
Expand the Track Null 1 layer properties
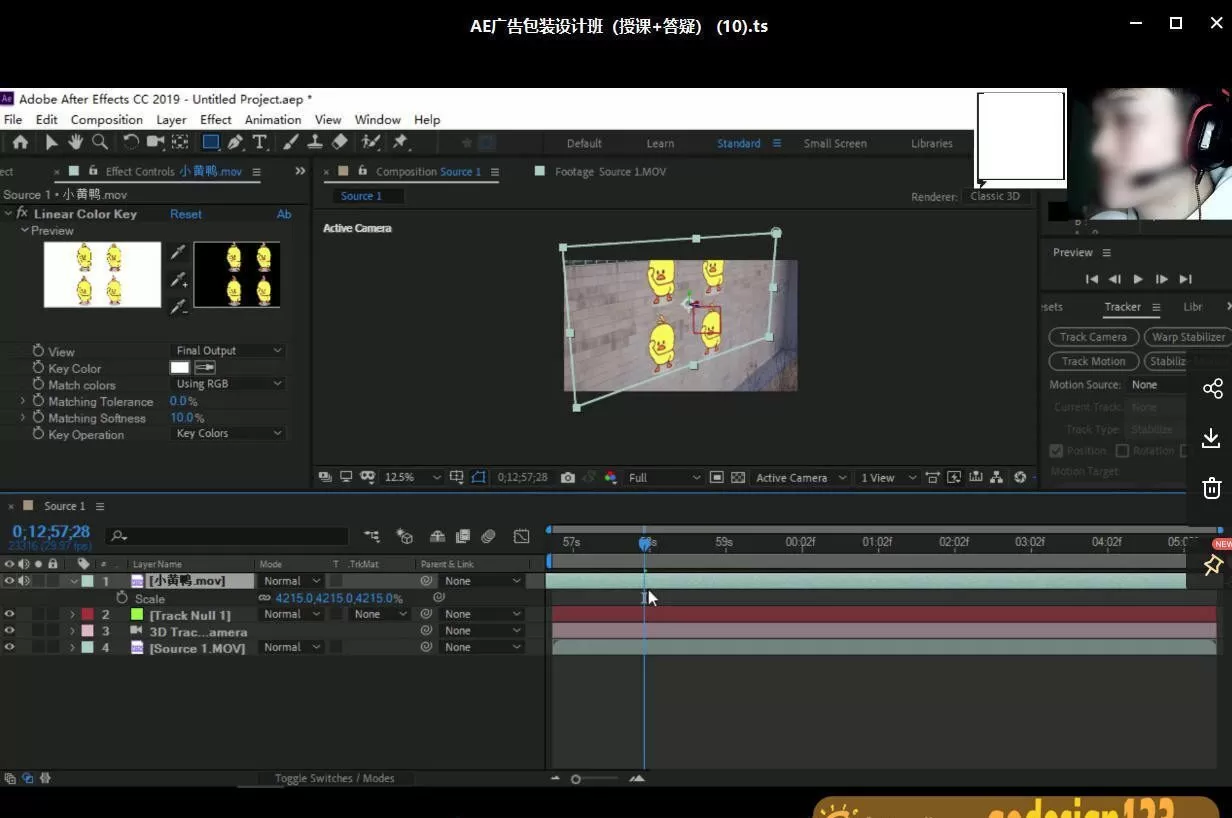tap(72, 615)
